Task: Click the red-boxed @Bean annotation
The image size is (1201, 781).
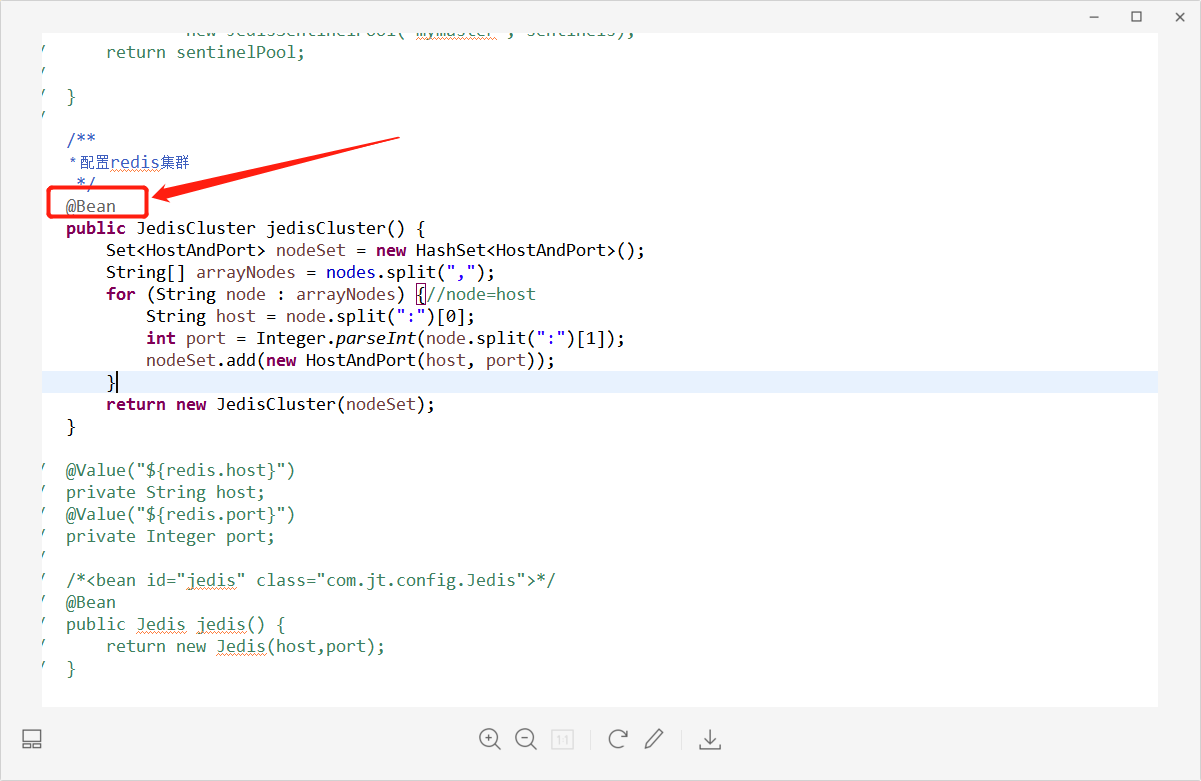Action: coord(91,206)
